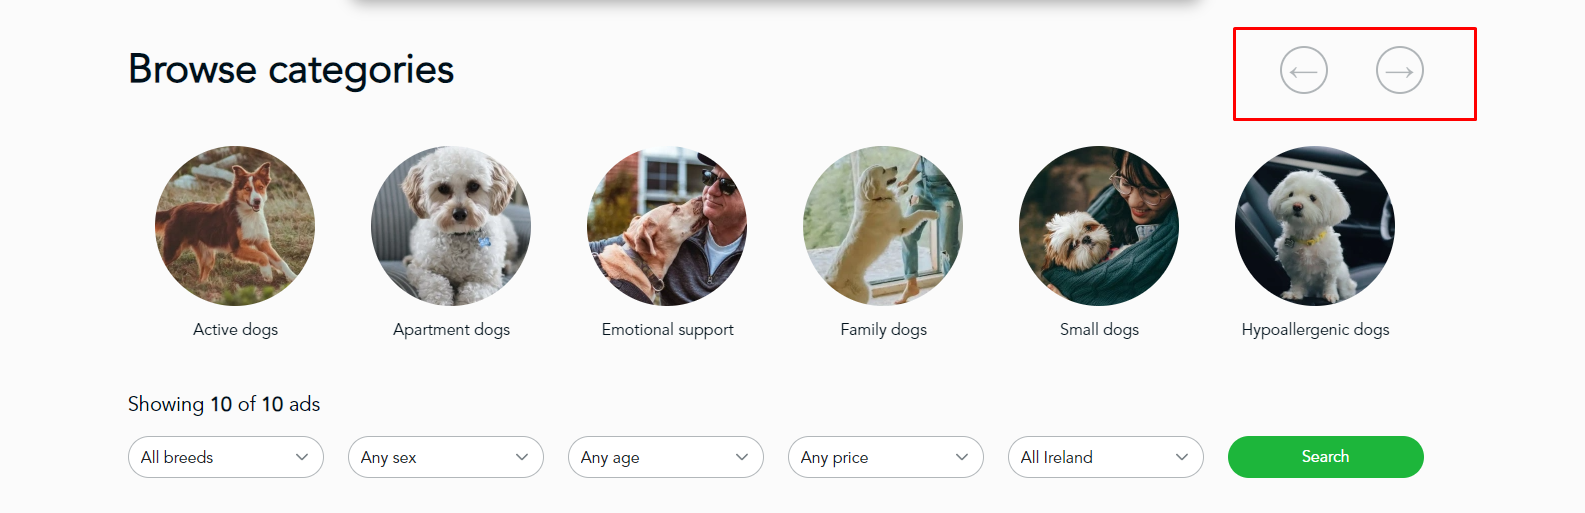Click the Family dogs text label
1585x513 pixels.
(883, 329)
